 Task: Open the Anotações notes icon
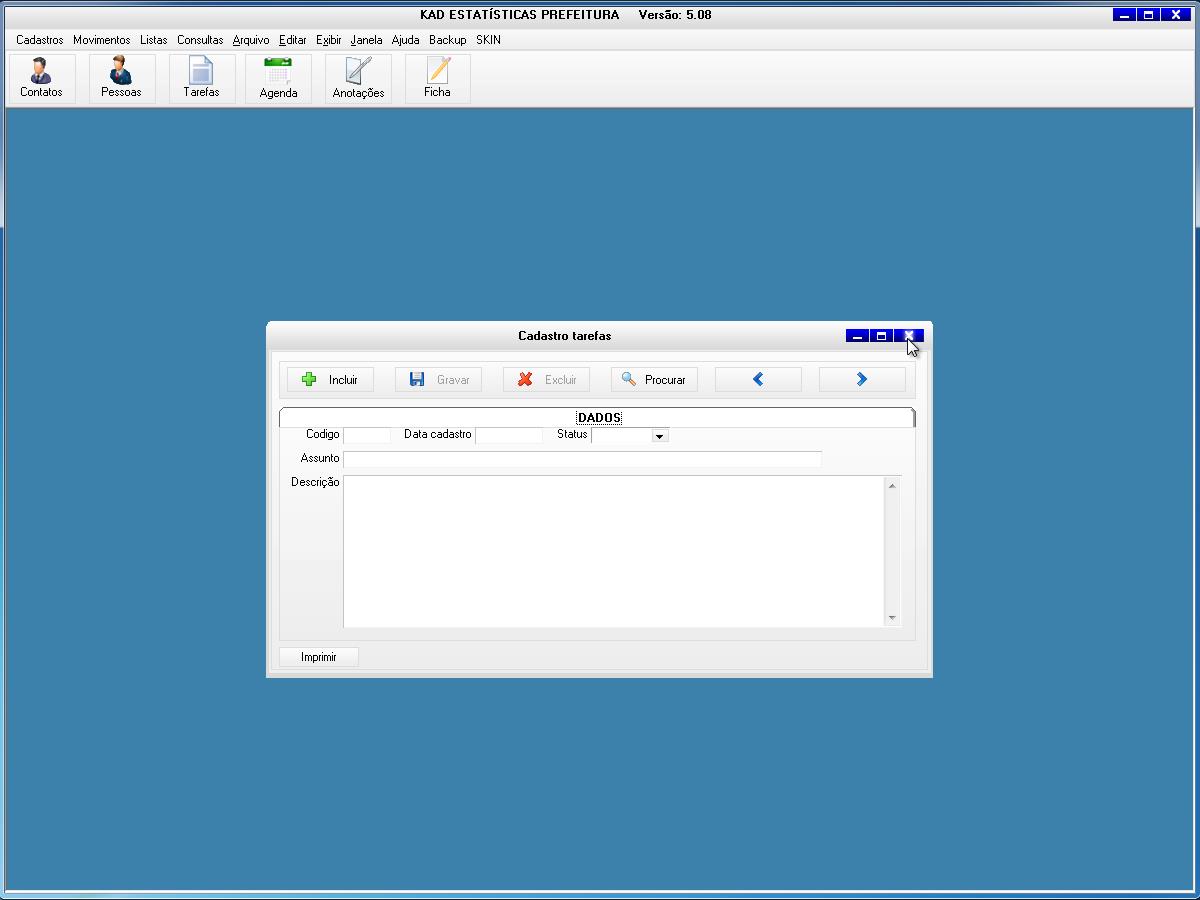click(358, 78)
